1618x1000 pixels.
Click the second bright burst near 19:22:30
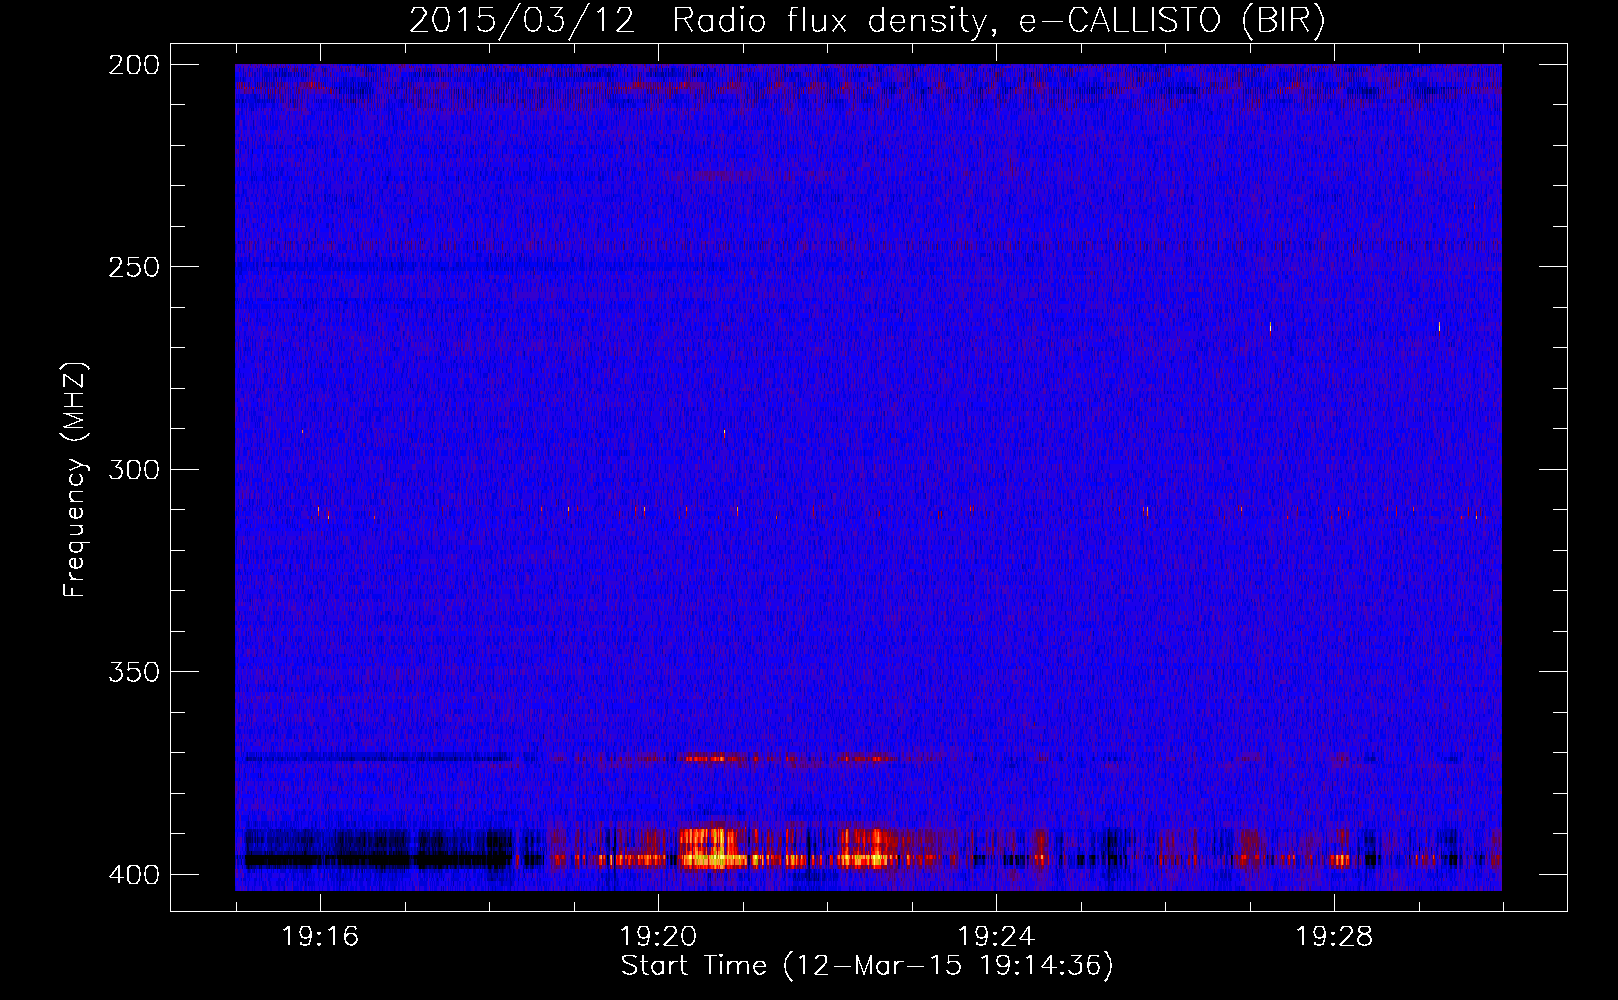(866, 848)
